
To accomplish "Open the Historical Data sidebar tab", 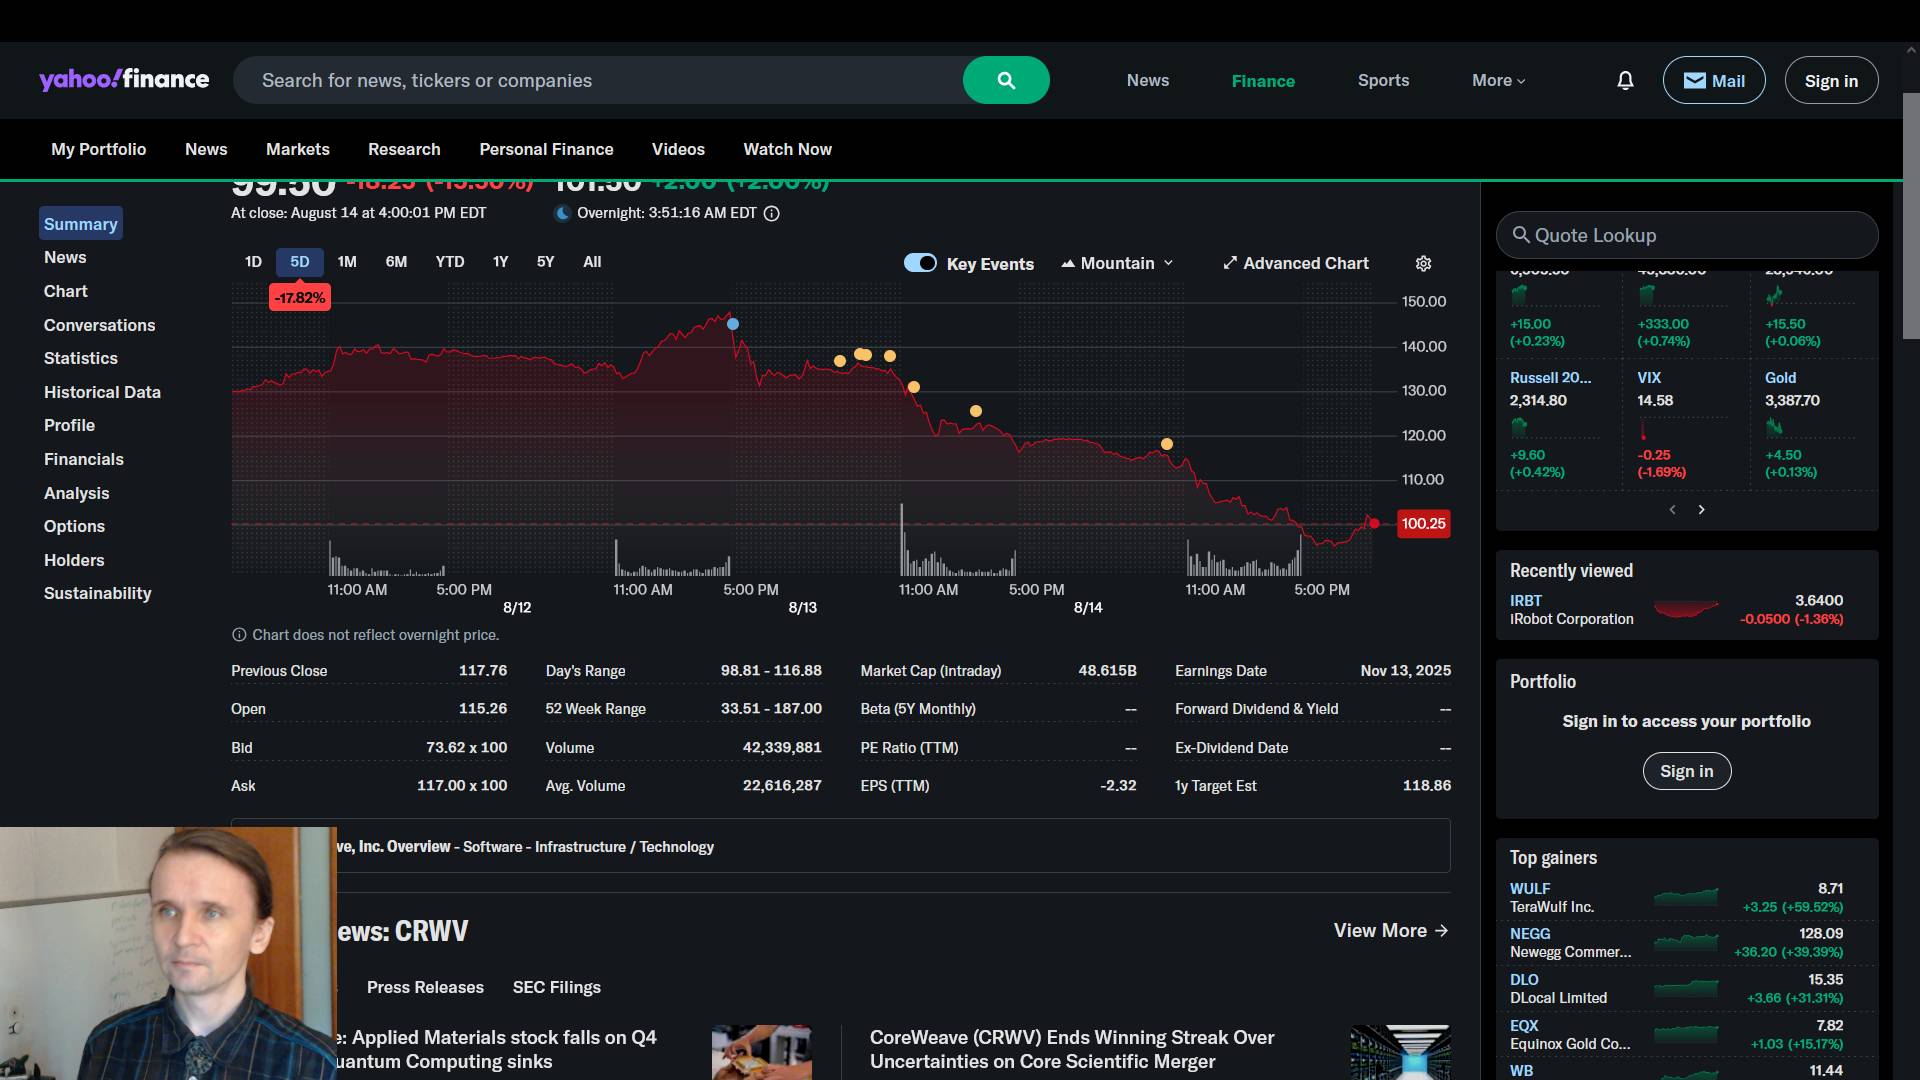I will (102, 392).
